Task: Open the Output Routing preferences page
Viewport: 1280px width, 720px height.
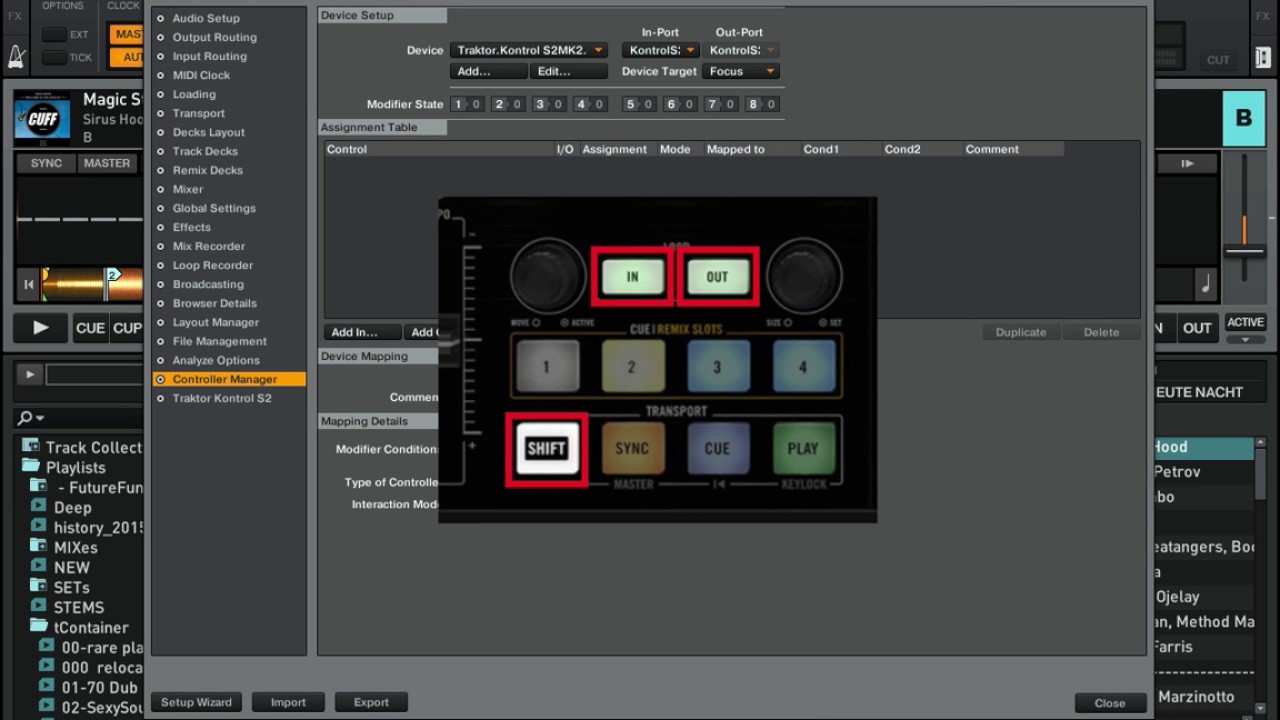Action: (214, 37)
